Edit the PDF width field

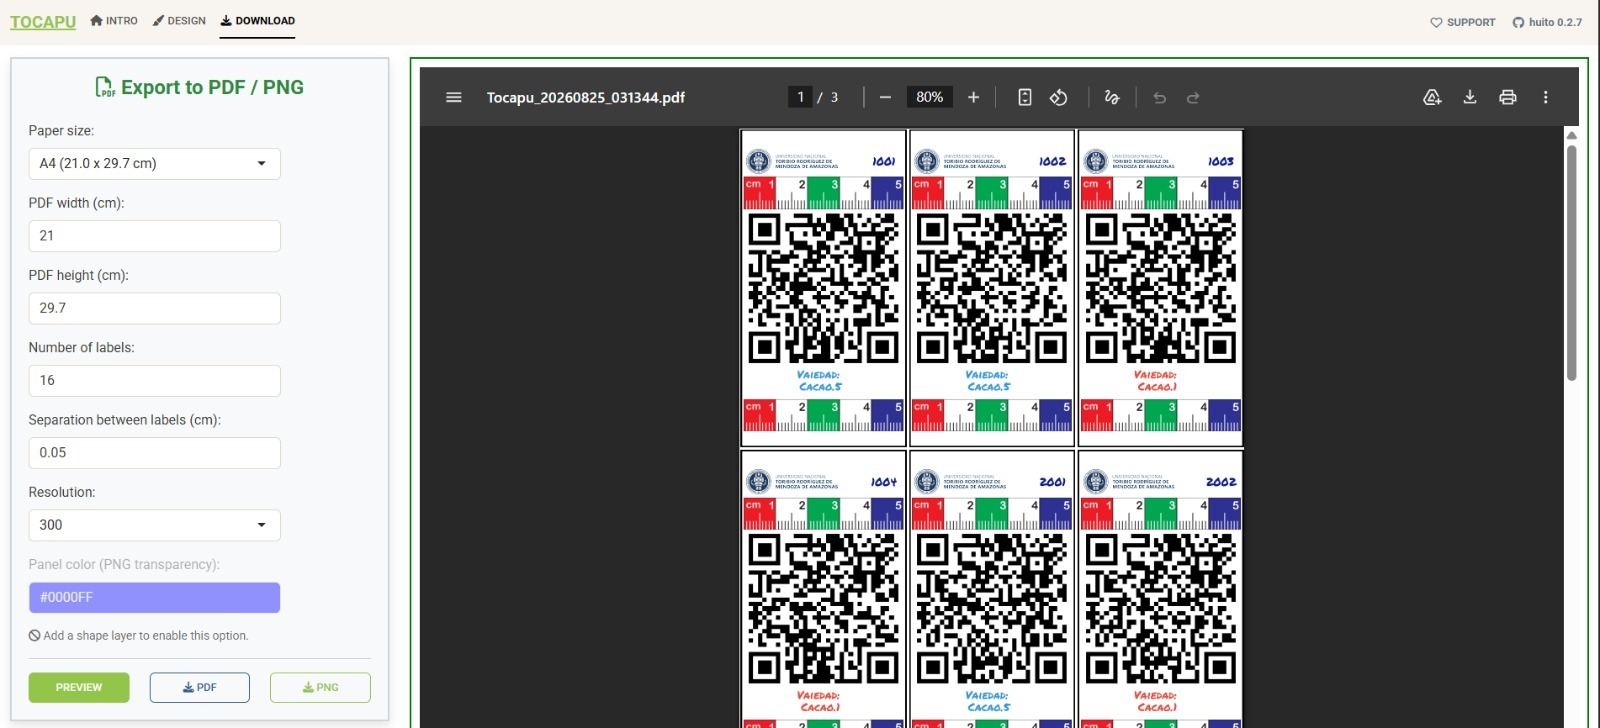click(154, 236)
